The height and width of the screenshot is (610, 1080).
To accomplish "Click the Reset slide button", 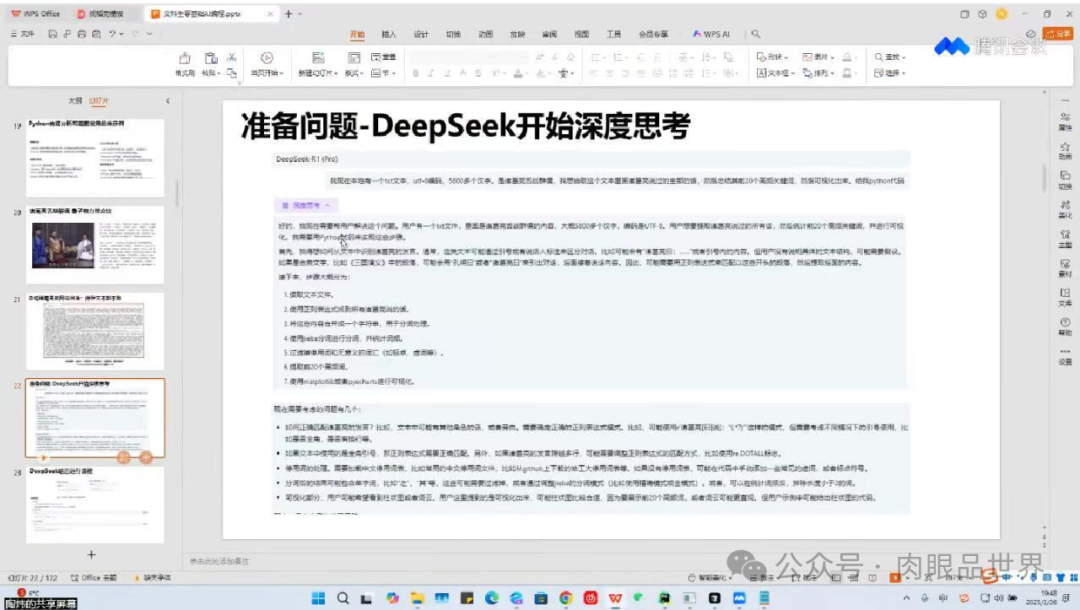I will tap(384, 57).
